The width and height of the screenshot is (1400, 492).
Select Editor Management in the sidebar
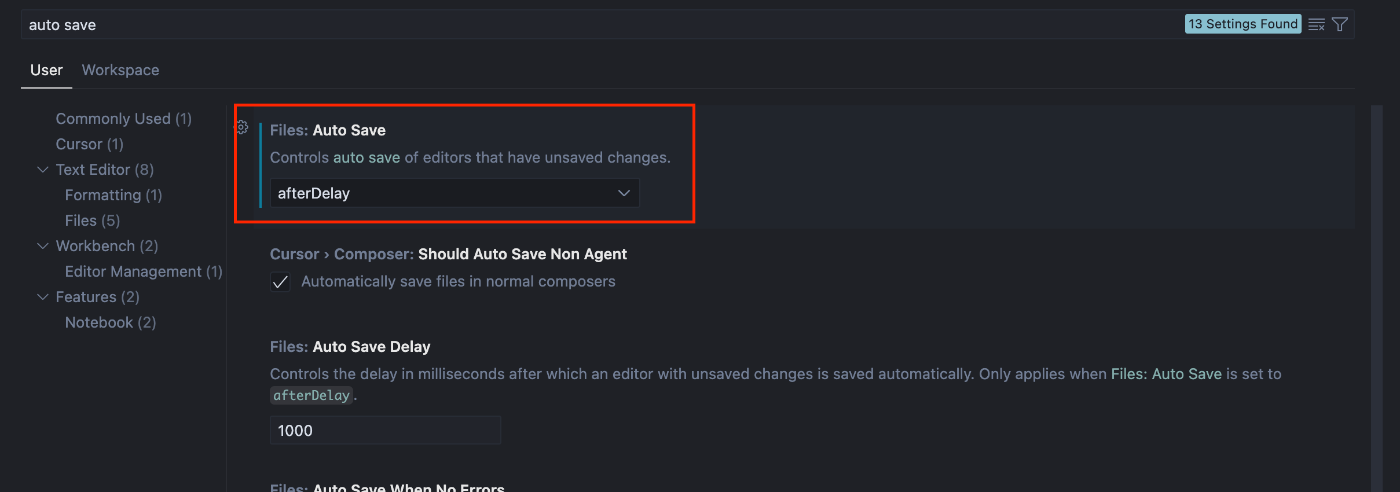[143, 272]
